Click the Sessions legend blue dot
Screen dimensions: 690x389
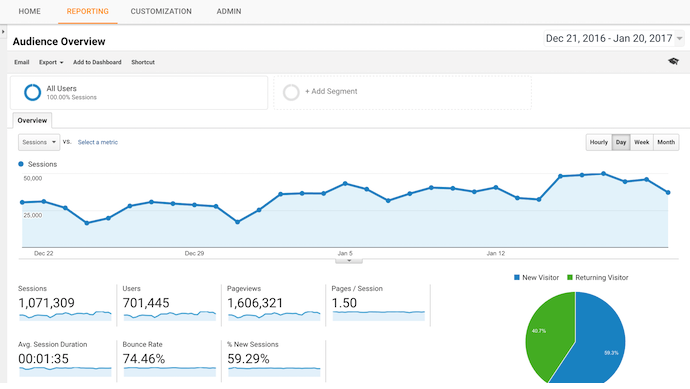(21, 164)
